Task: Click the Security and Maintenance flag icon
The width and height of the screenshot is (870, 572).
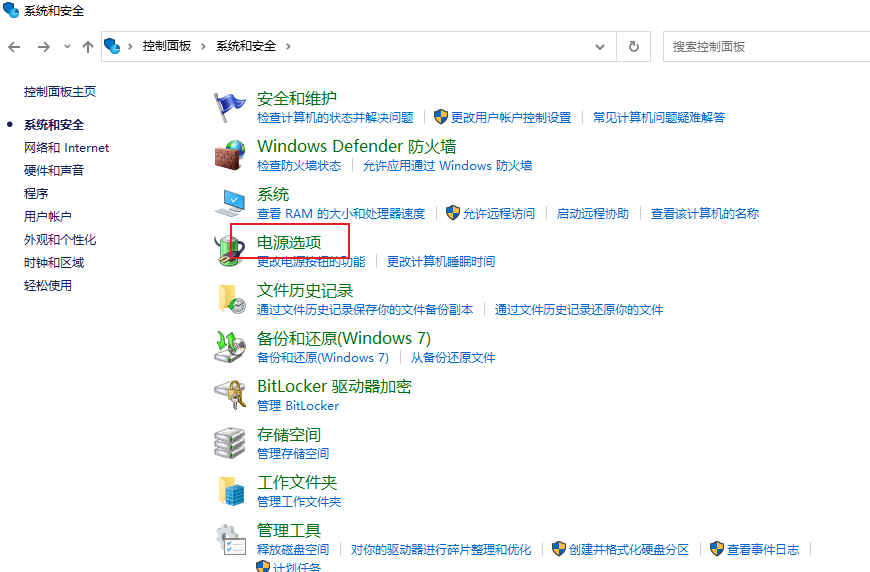Action: tap(230, 107)
